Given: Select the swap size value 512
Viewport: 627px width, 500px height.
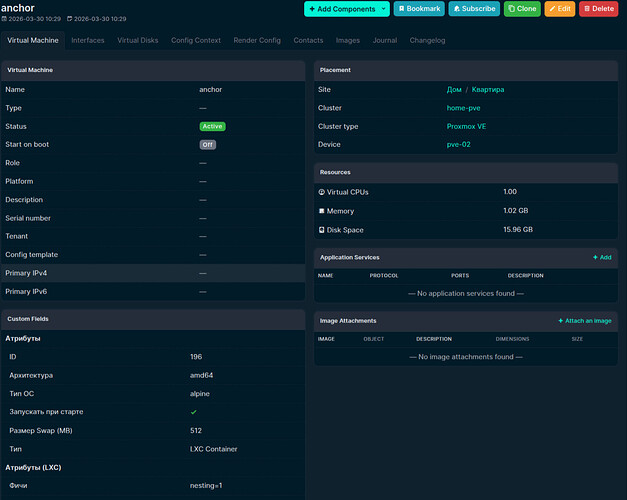Looking at the screenshot, I should (196, 431).
